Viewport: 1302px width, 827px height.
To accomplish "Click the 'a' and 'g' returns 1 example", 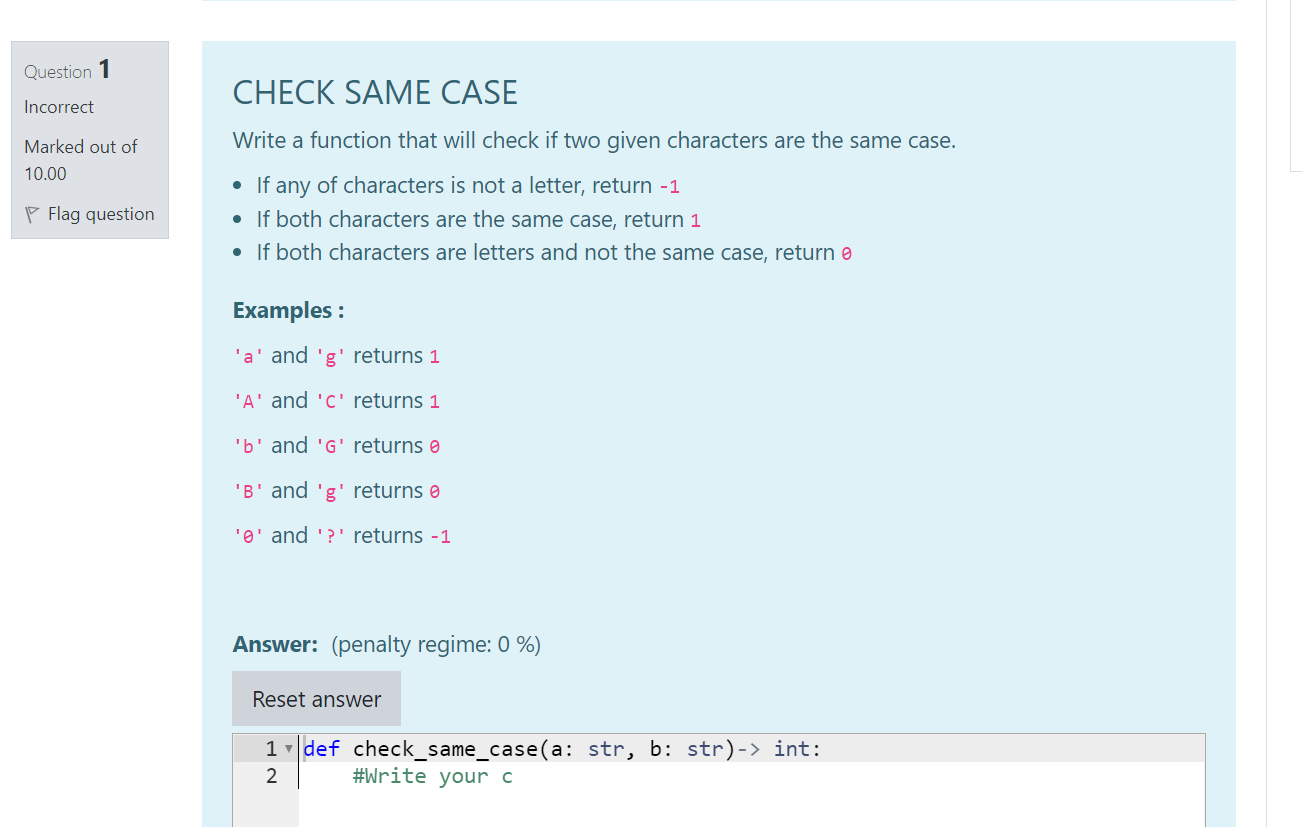I will (x=335, y=355).
